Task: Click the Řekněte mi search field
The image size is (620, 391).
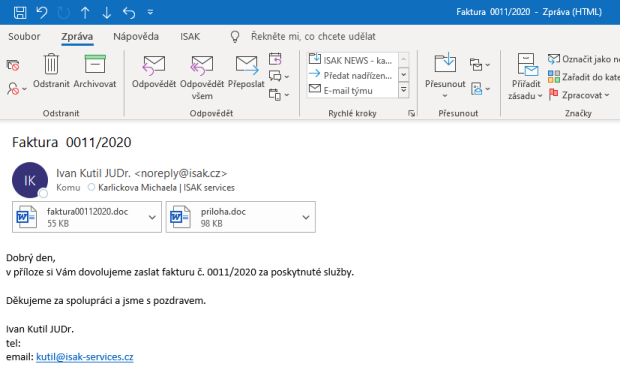Action: 313,36
